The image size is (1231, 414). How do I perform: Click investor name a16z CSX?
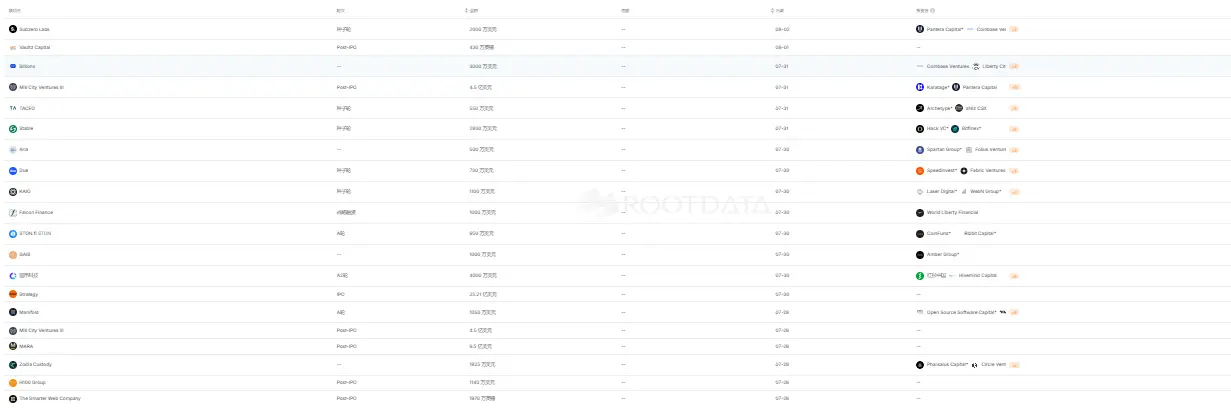[x=976, y=108]
